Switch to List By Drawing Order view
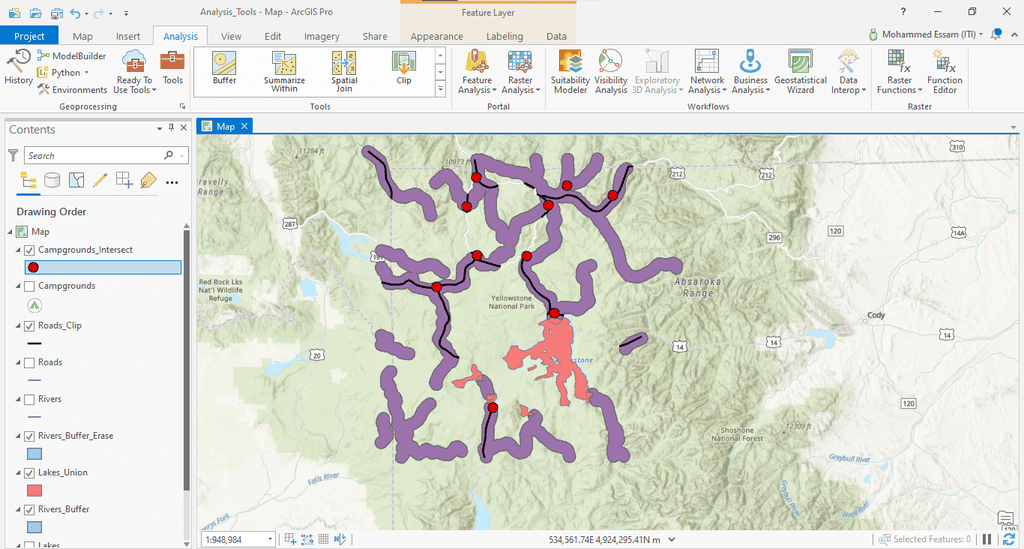Image resolution: width=1024 pixels, height=549 pixels. coord(28,181)
